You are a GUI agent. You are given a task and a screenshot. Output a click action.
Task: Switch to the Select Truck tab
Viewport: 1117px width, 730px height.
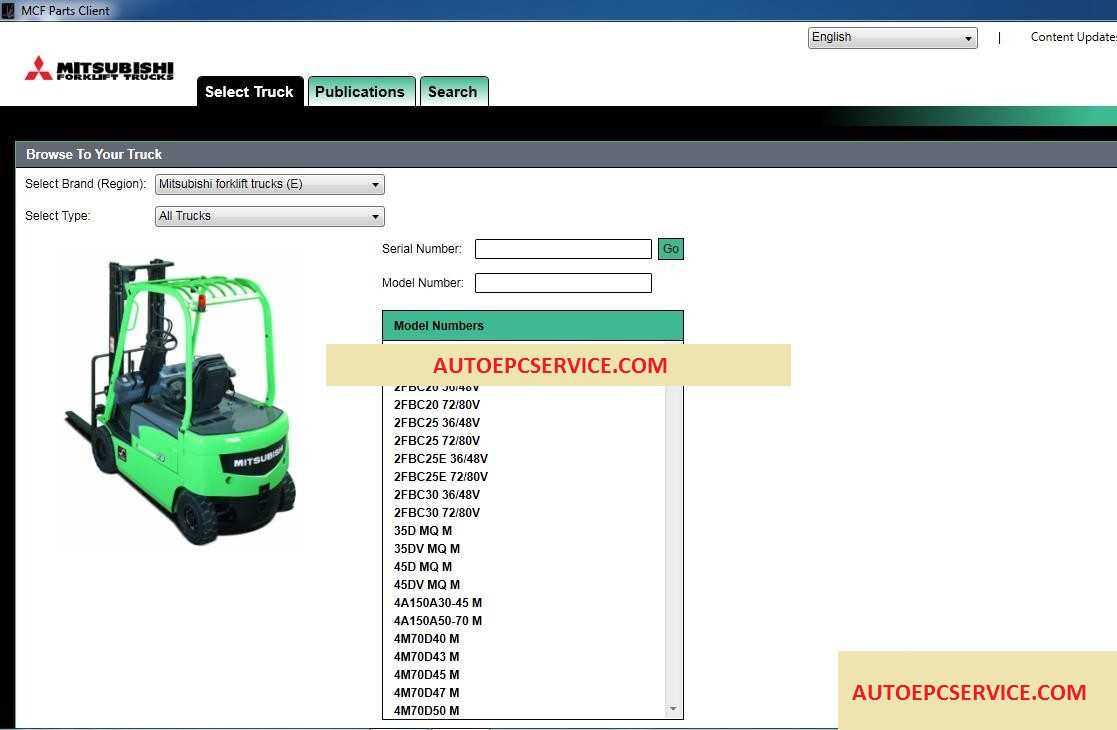249,92
